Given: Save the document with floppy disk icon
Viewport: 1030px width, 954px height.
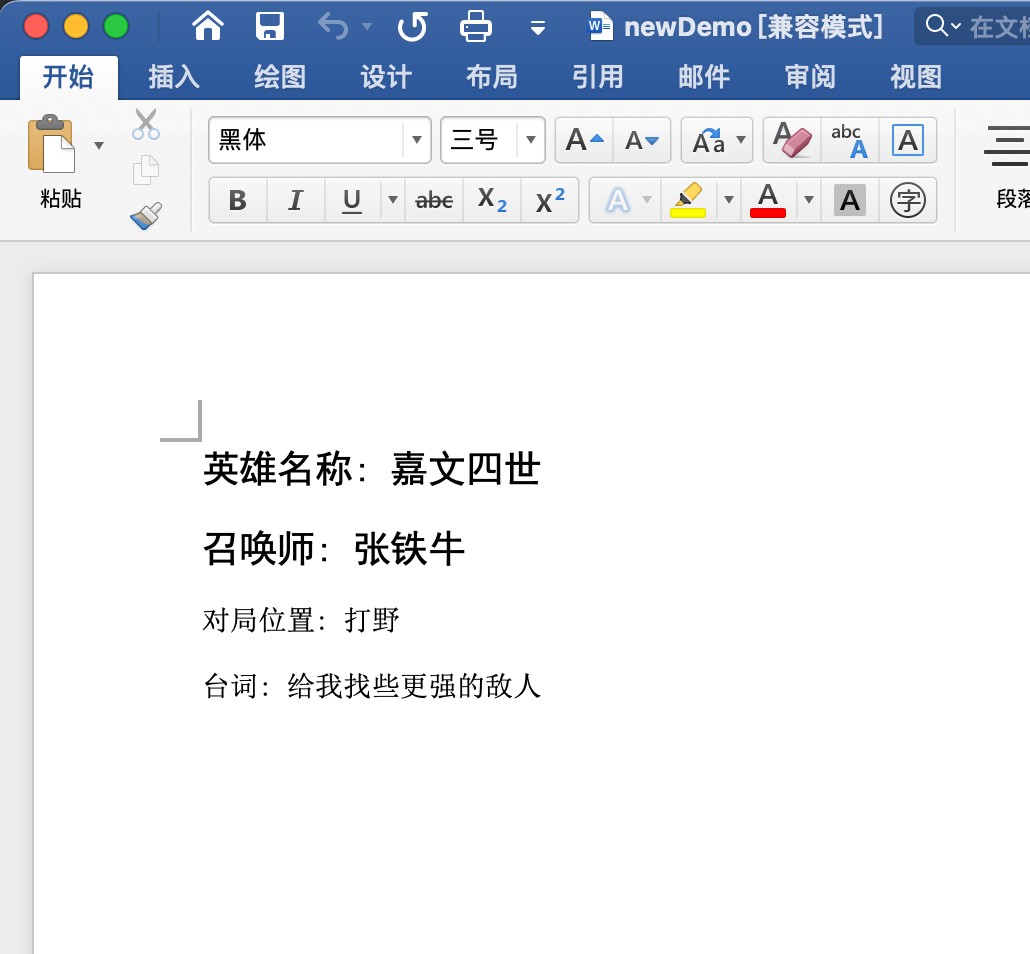Looking at the screenshot, I should point(269,27).
